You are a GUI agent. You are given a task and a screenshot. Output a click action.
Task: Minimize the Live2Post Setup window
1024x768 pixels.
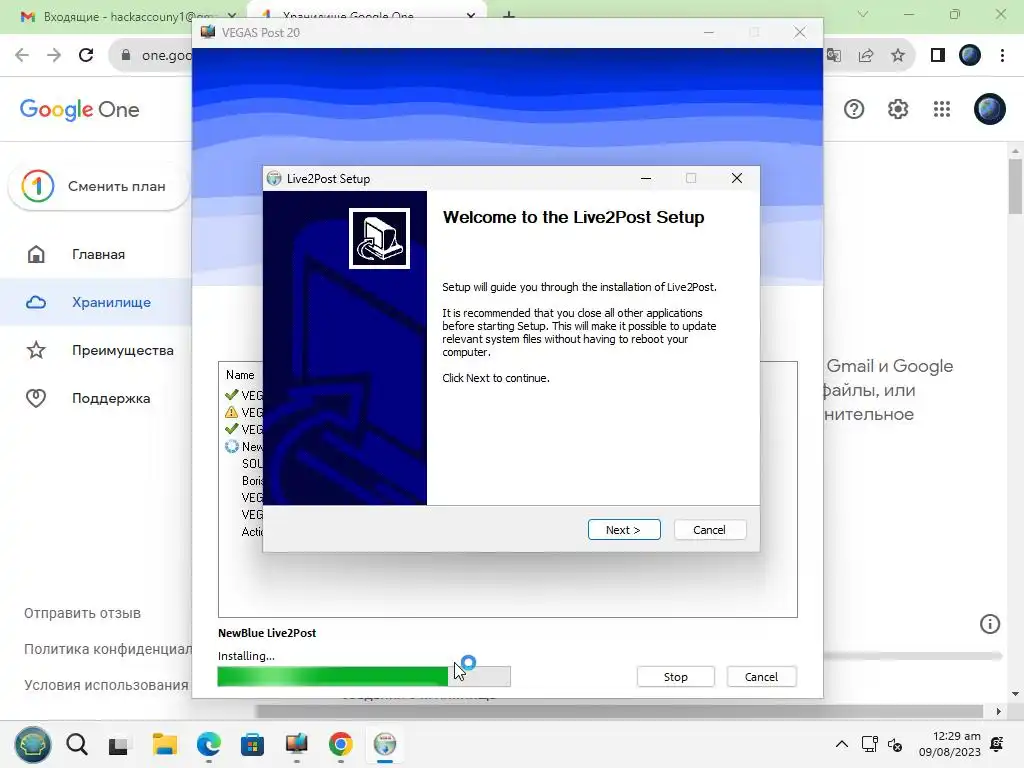646,178
